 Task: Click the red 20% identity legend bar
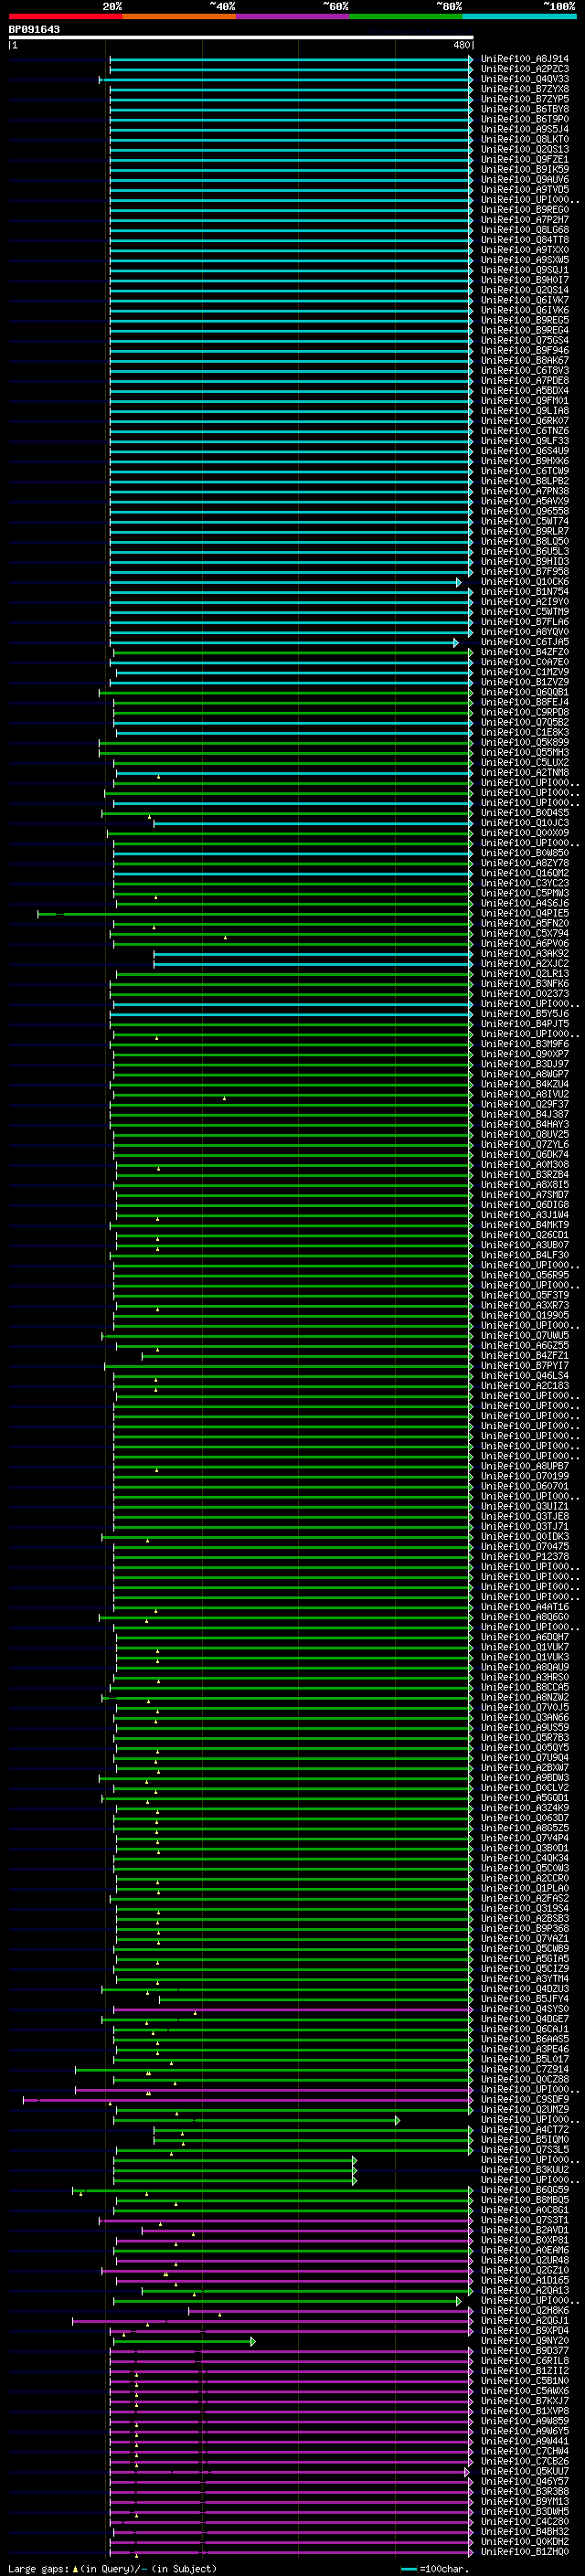coord(66,16)
